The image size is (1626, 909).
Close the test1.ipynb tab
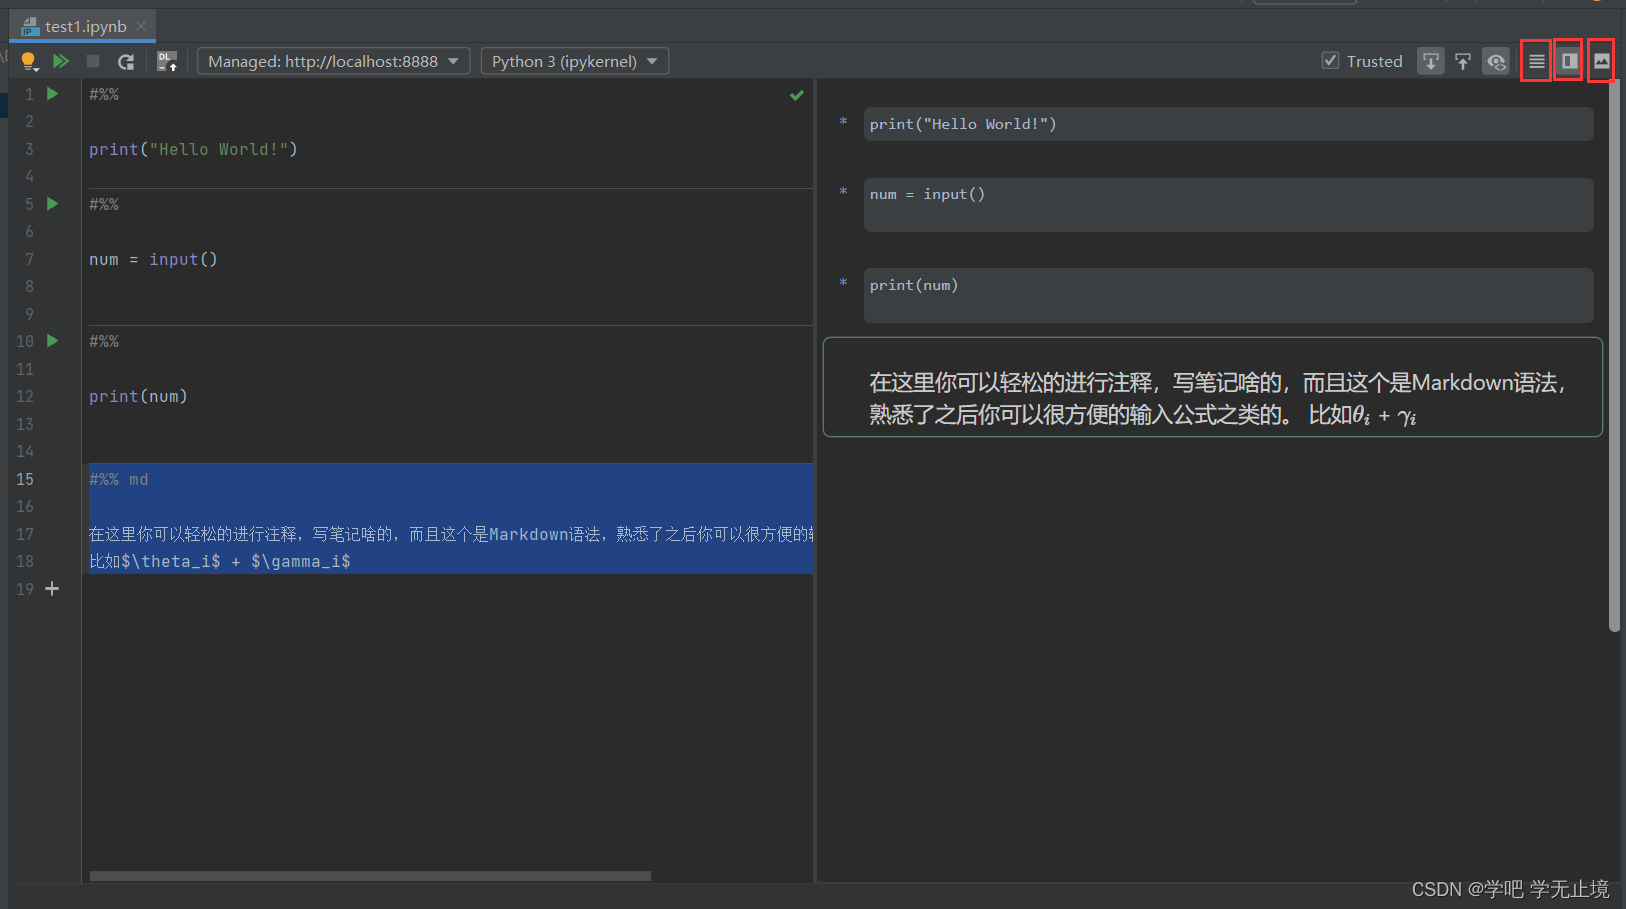141,26
